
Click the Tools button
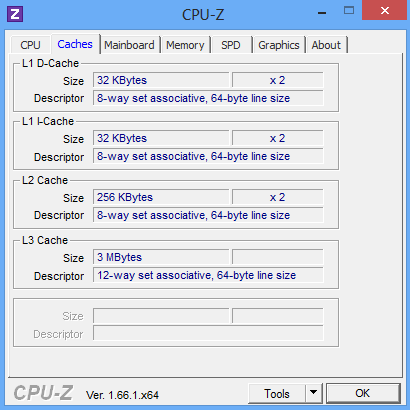[x=277, y=393]
